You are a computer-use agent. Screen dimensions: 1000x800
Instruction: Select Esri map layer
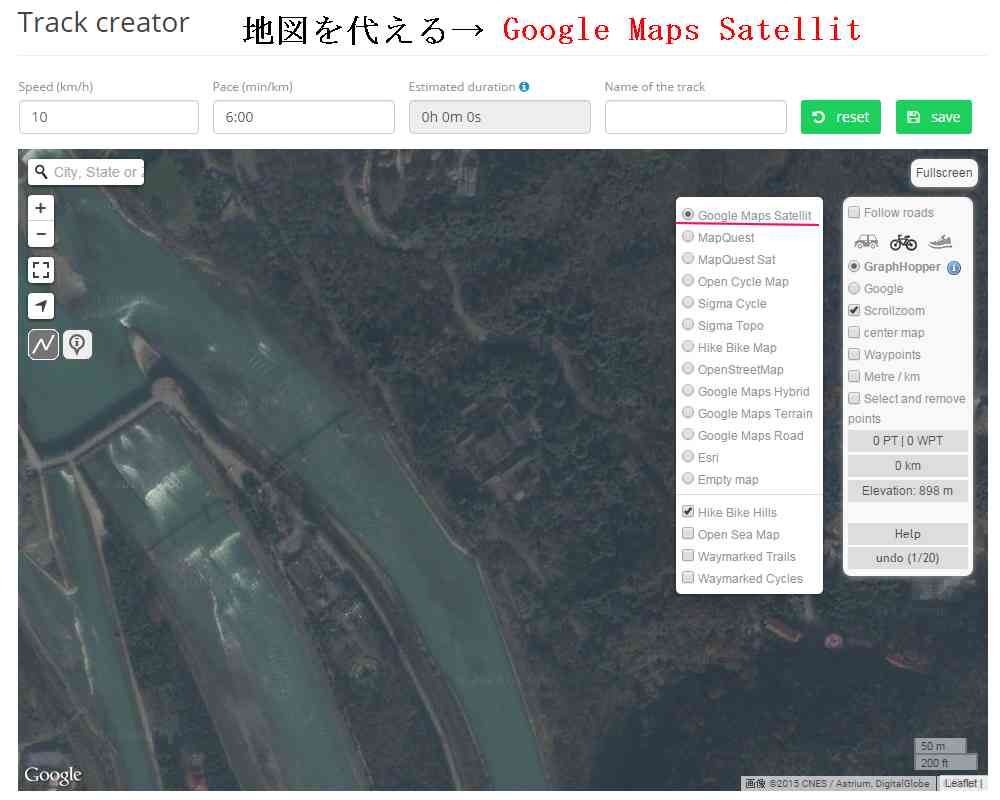[688, 457]
